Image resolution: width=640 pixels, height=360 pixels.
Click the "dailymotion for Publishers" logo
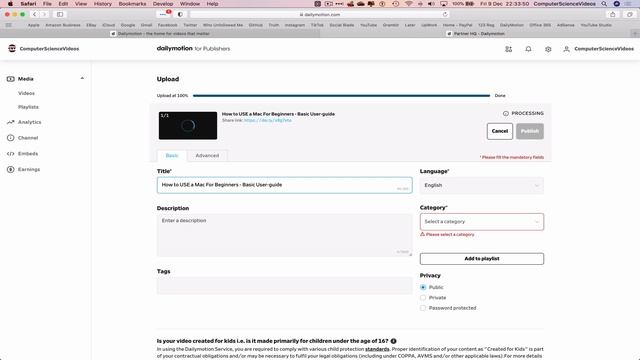[193, 49]
